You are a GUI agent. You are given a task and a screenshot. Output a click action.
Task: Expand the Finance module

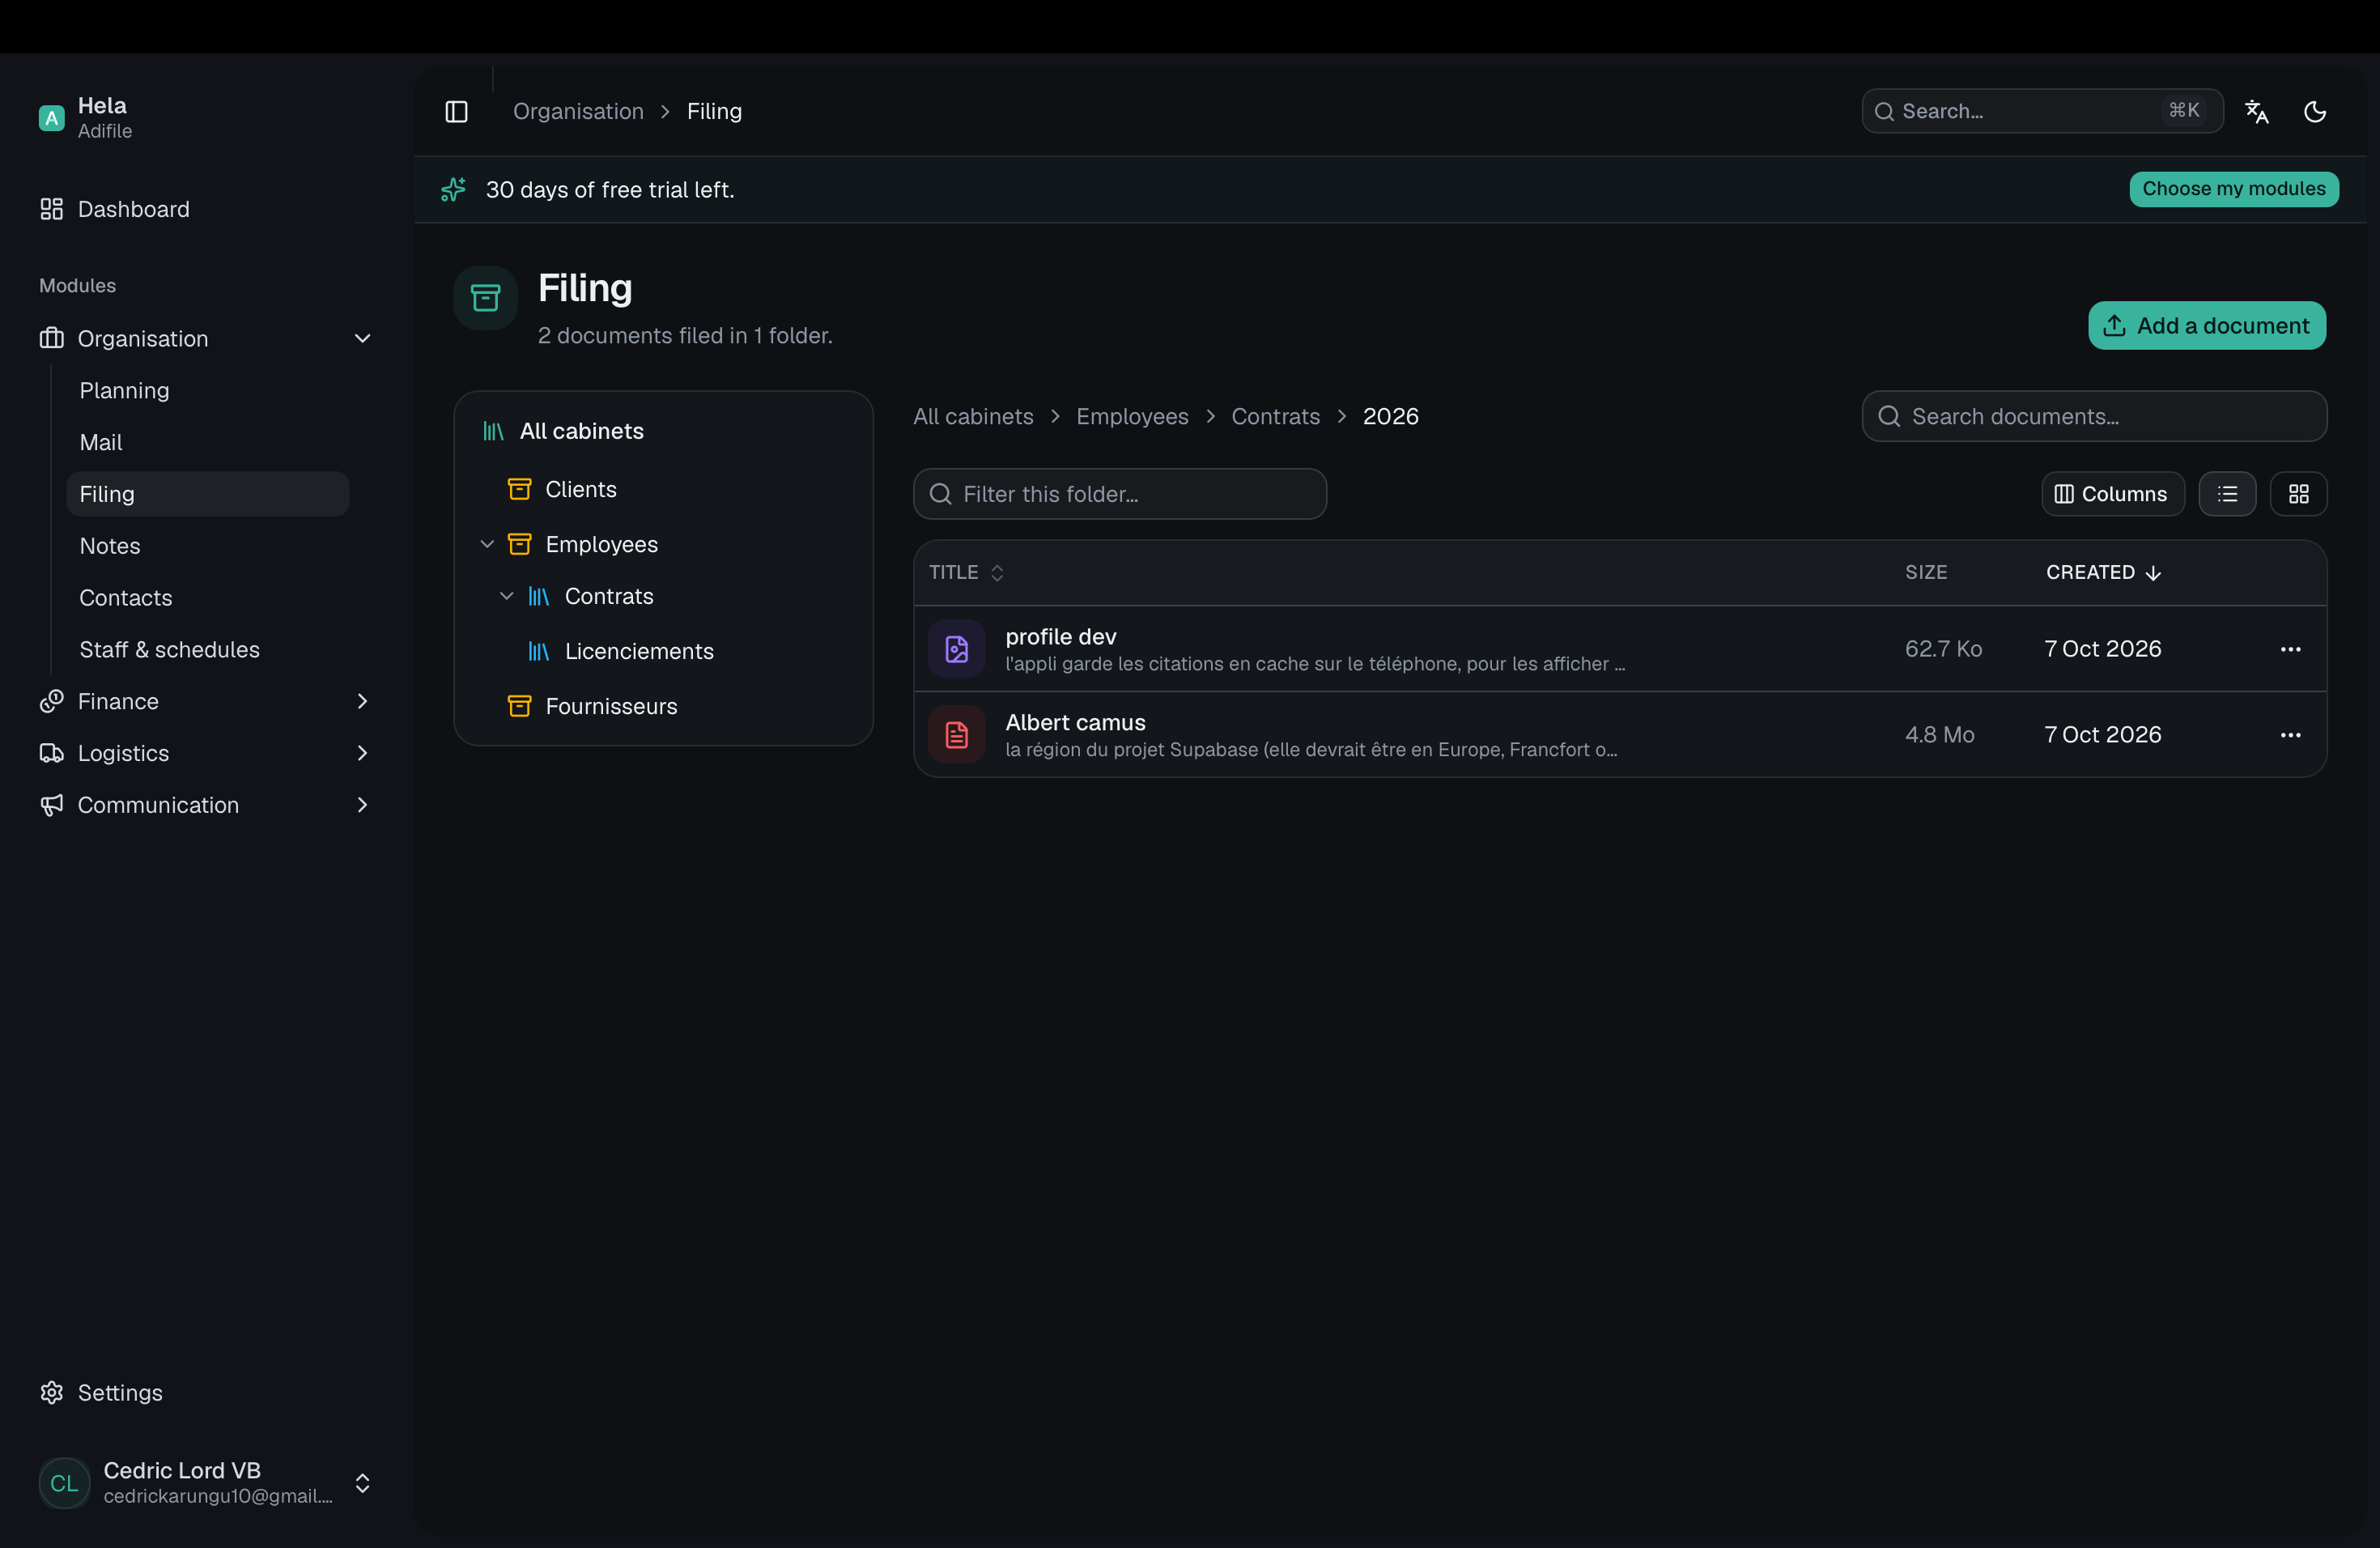point(205,701)
